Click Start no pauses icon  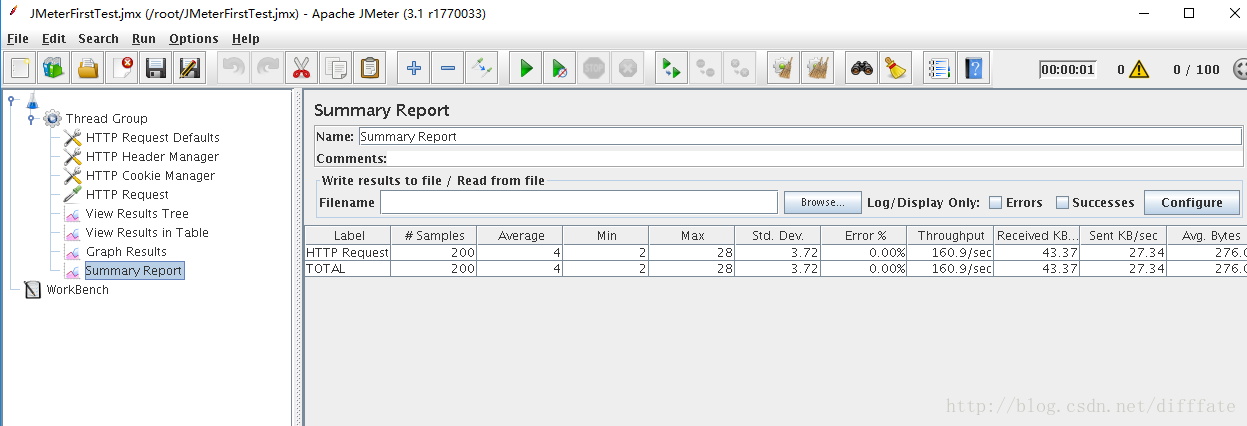click(x=560, y=68)
